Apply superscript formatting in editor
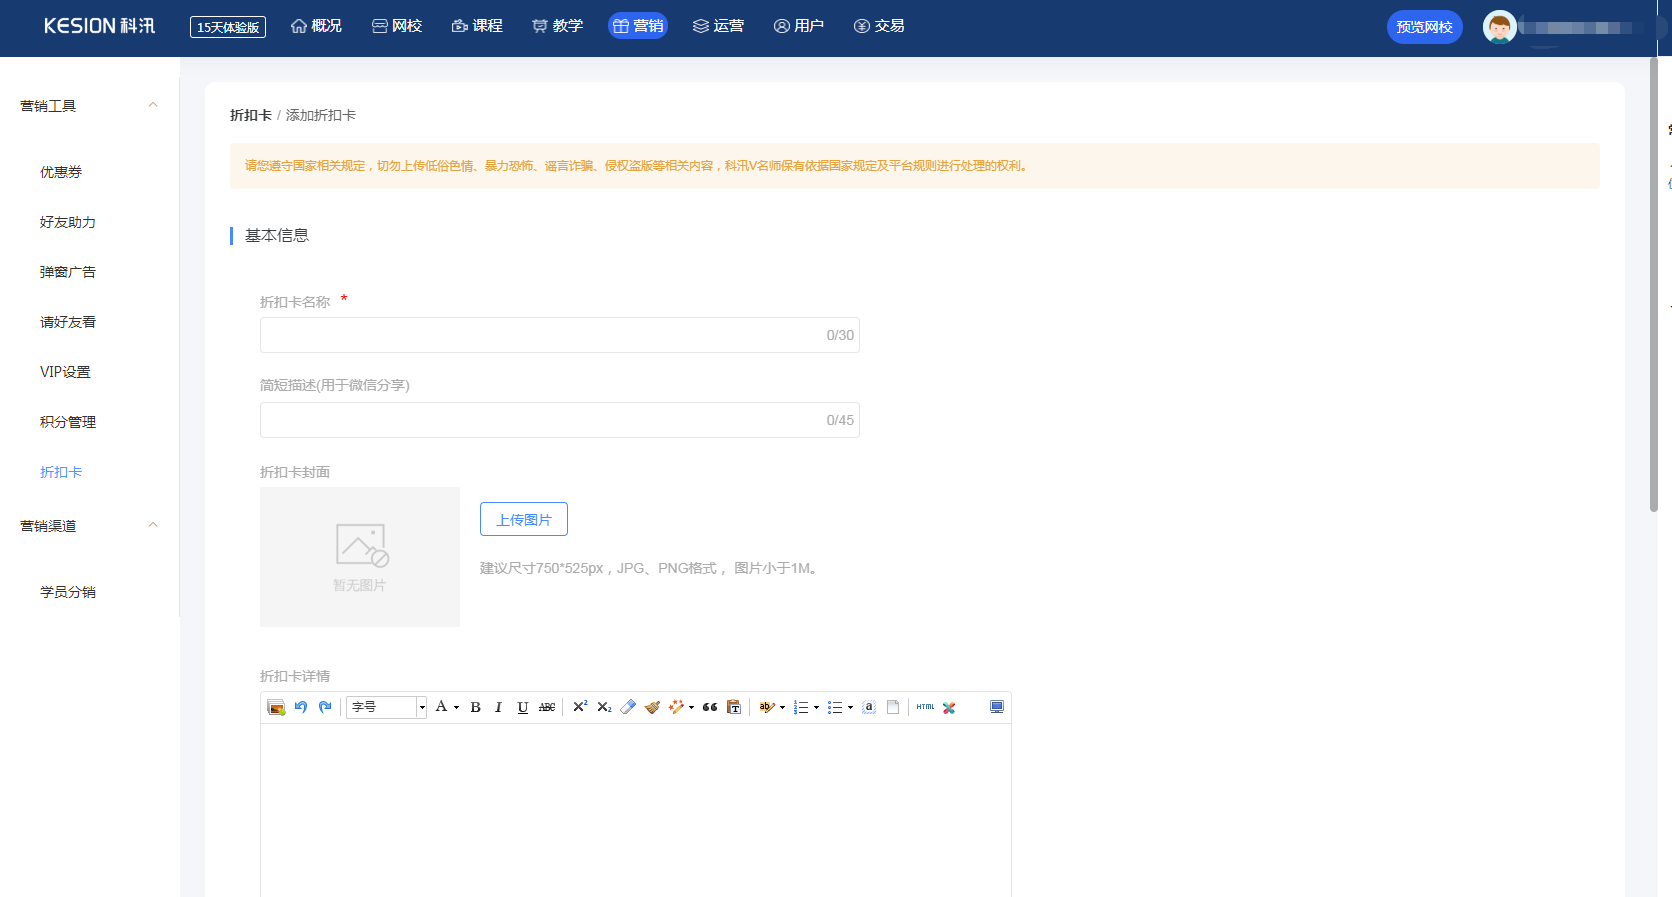1672x897 pixels. click(580, 707)
